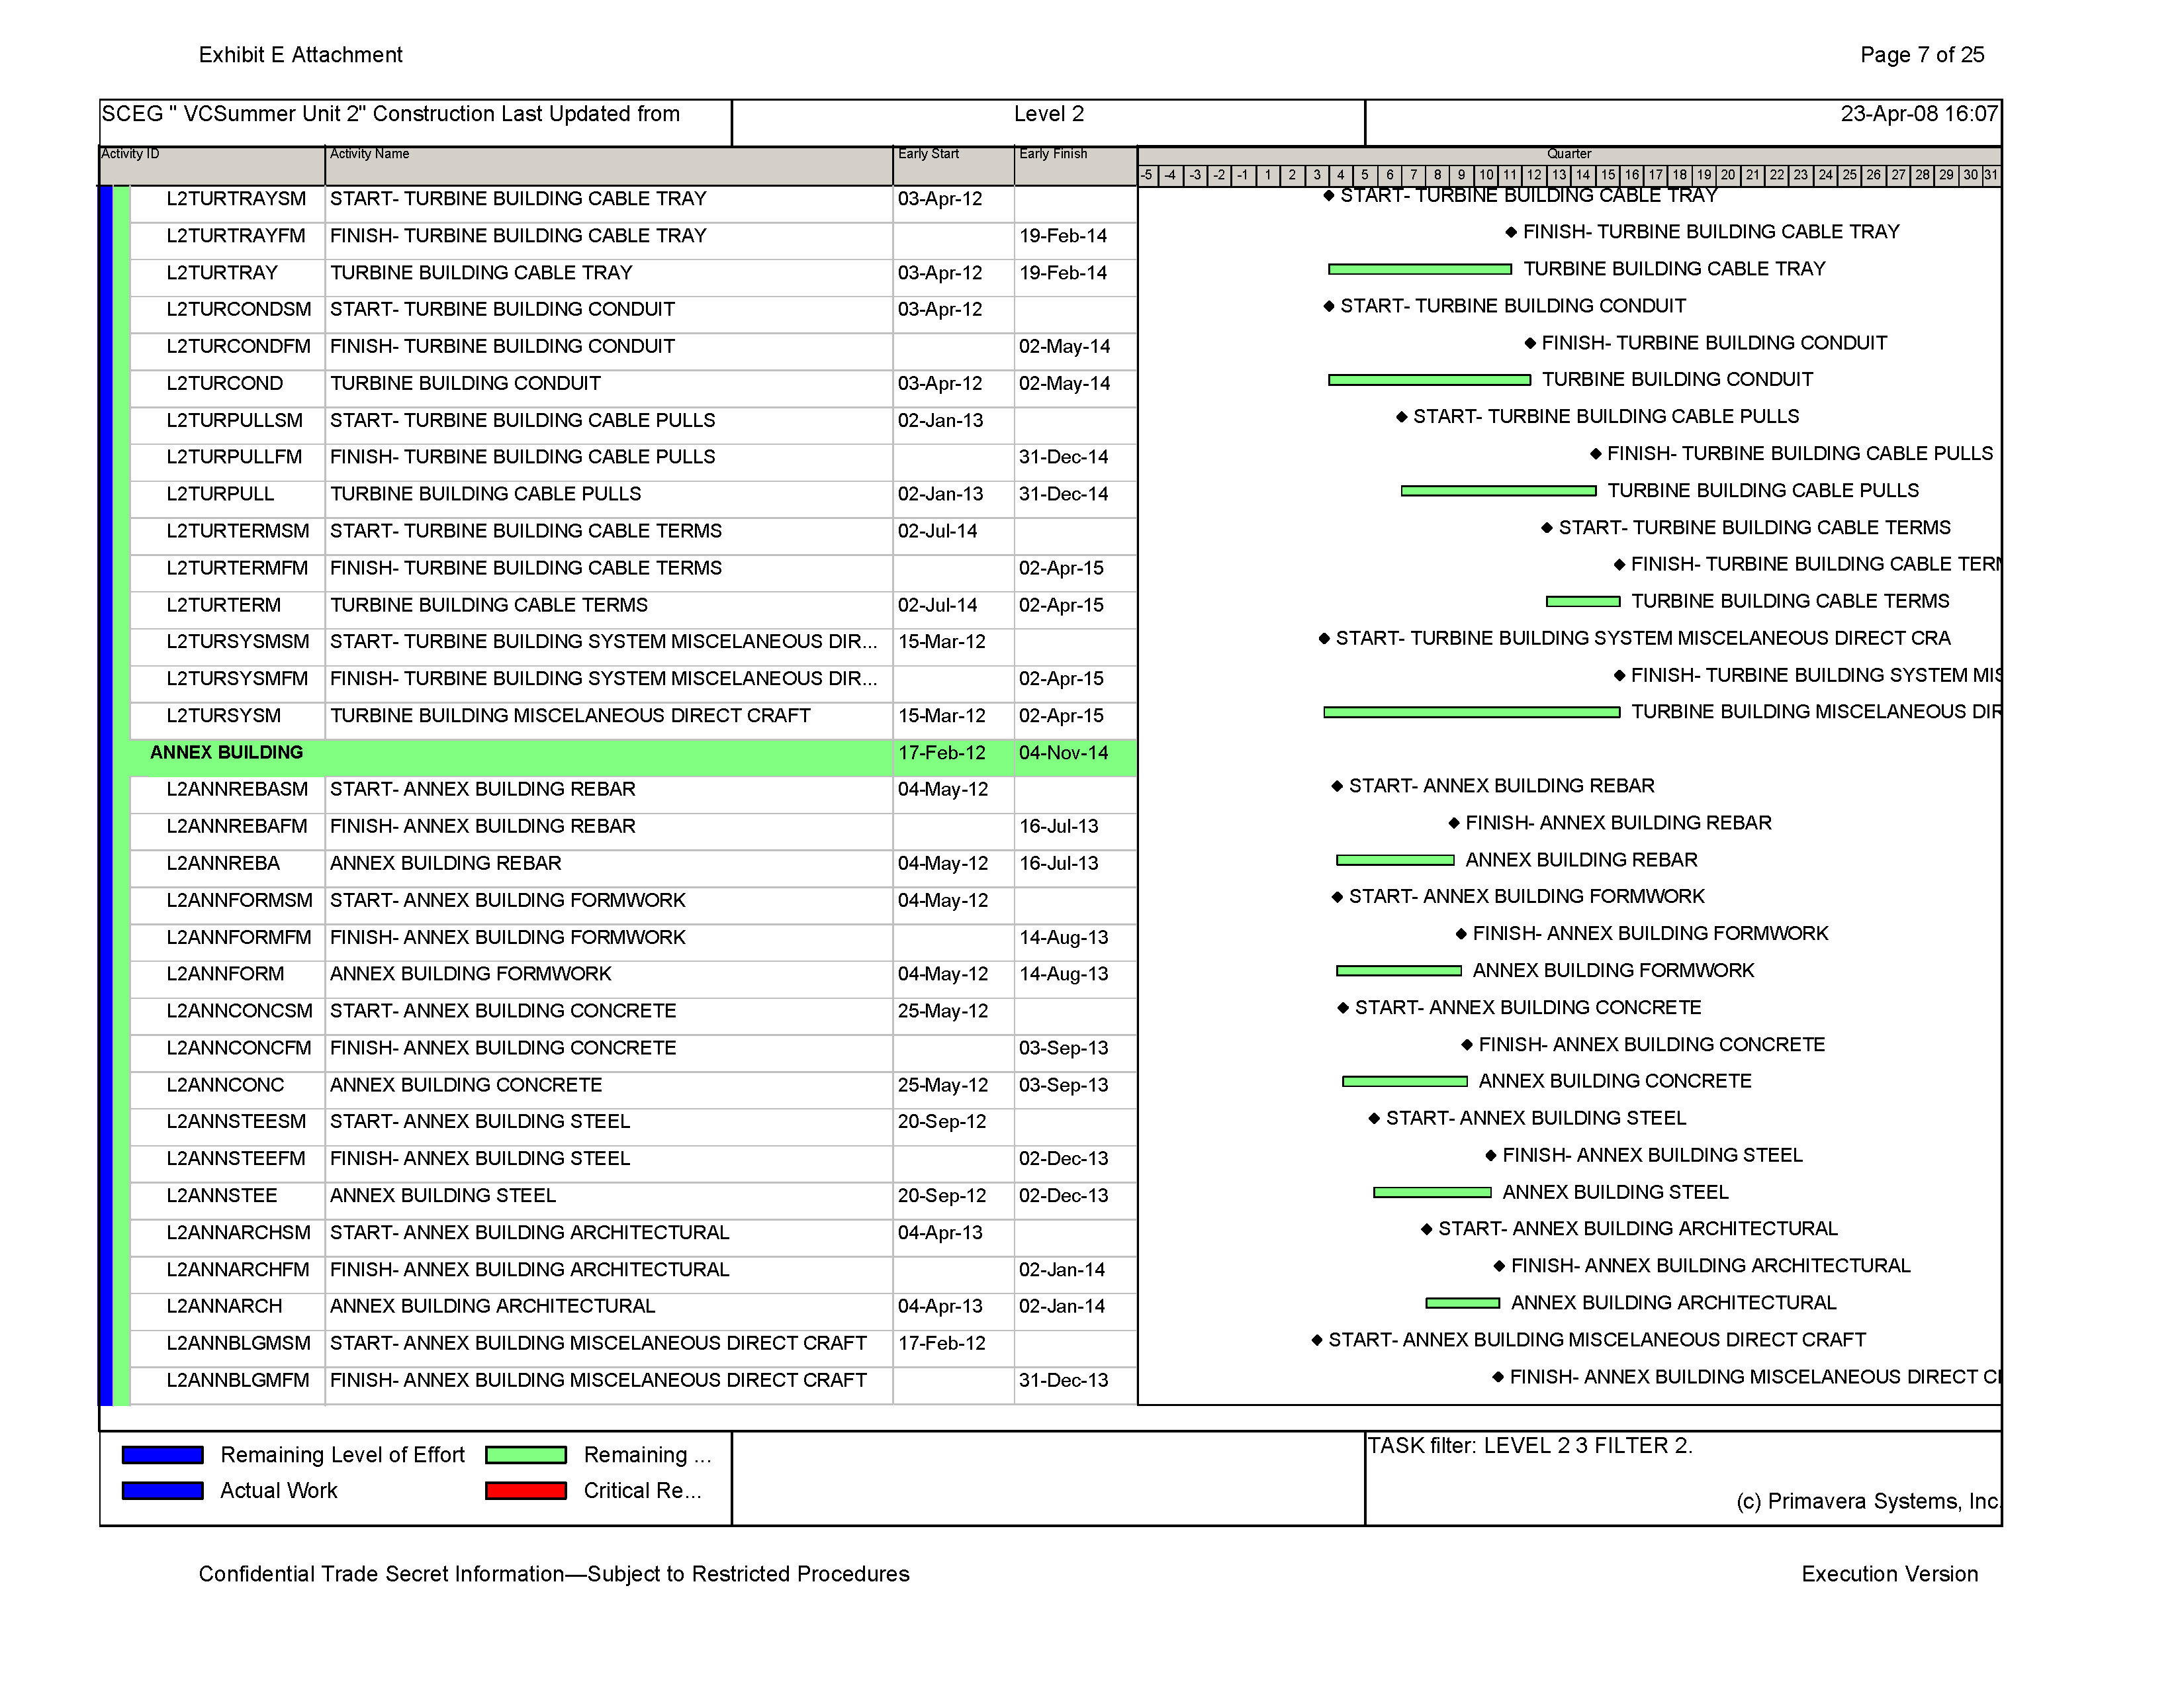Click the TASK filter: LEVEL 2 3 FILTER 2 text

tap(1530, 1446)
